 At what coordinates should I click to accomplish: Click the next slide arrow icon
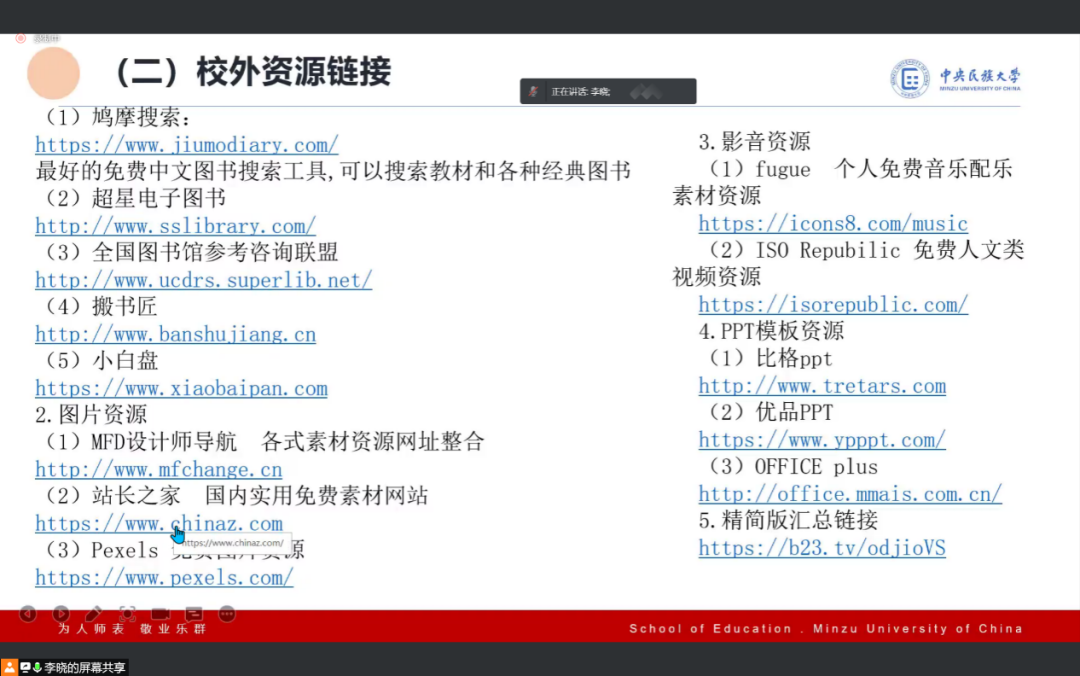tap(61, 613)
